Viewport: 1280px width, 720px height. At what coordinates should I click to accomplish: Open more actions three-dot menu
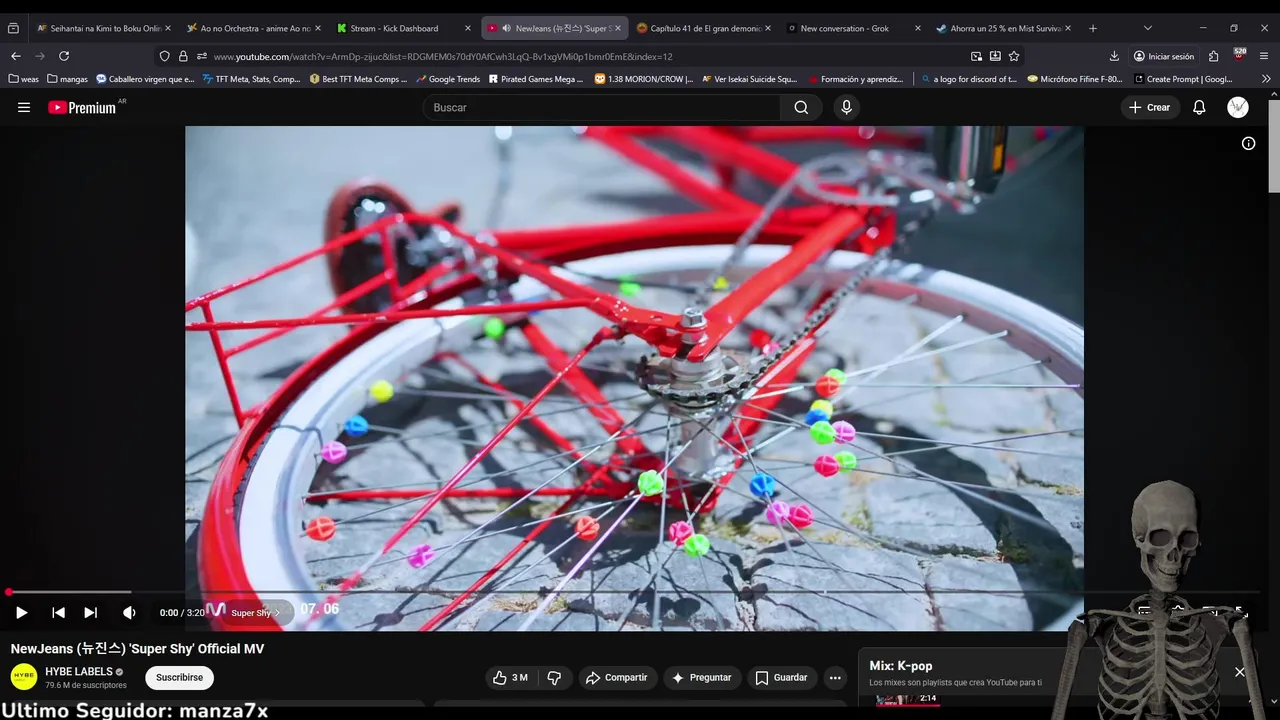(x=835, y=678)
